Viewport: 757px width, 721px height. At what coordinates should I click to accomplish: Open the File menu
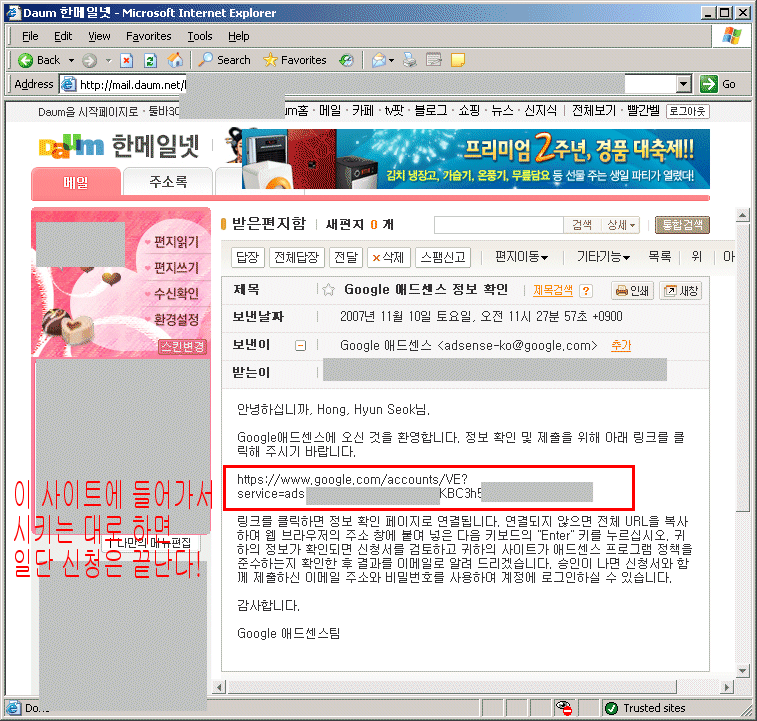click(x=30, y=36)
